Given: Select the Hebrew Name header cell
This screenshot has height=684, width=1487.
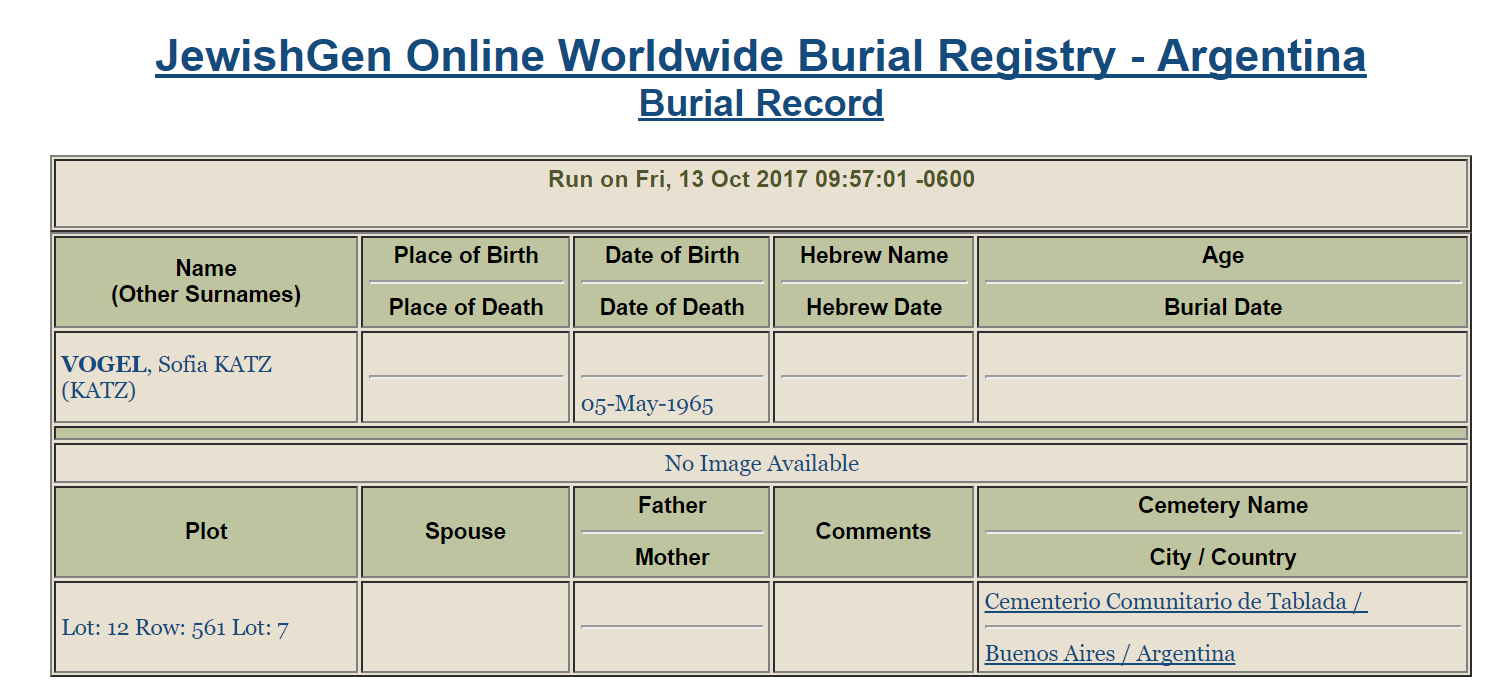Looking at the screenshot, I should 873,256.
